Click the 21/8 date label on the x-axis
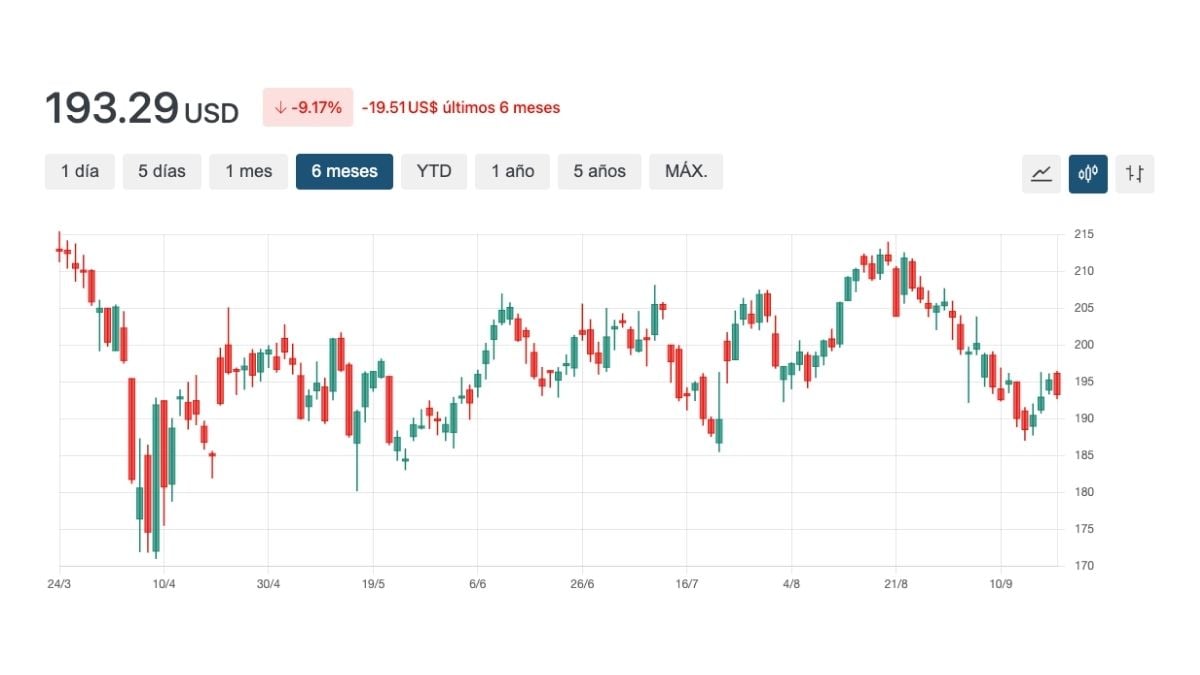The image size is (1200, 675). [x=896, y=584]
